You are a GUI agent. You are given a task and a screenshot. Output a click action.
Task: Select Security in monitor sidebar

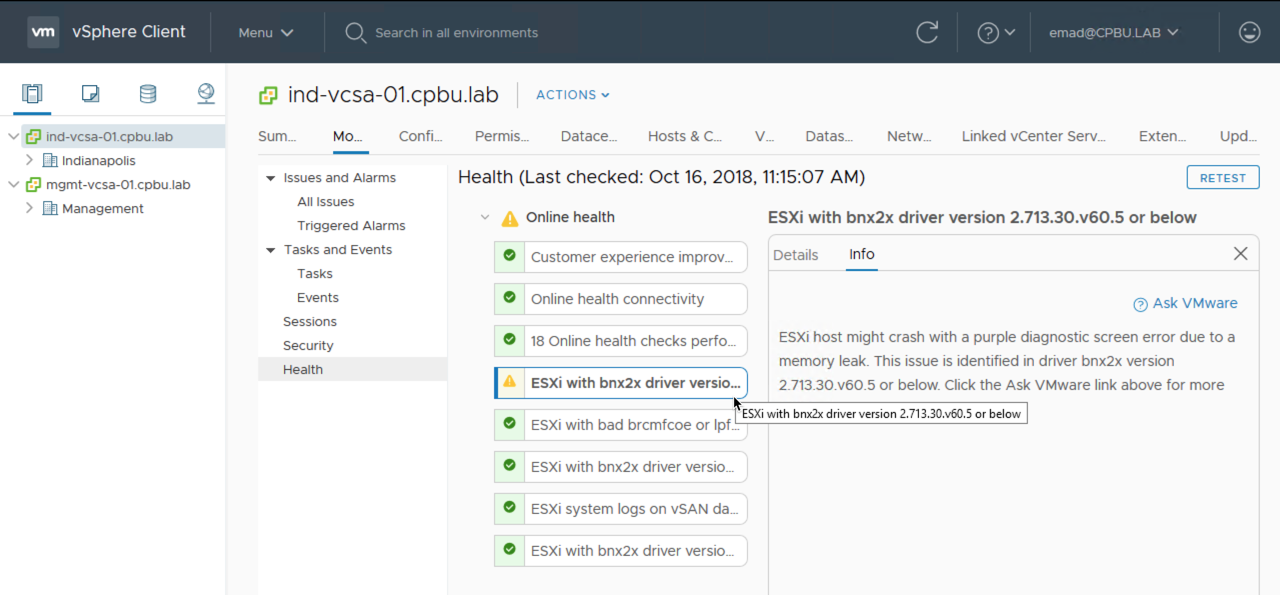point(308,346)
